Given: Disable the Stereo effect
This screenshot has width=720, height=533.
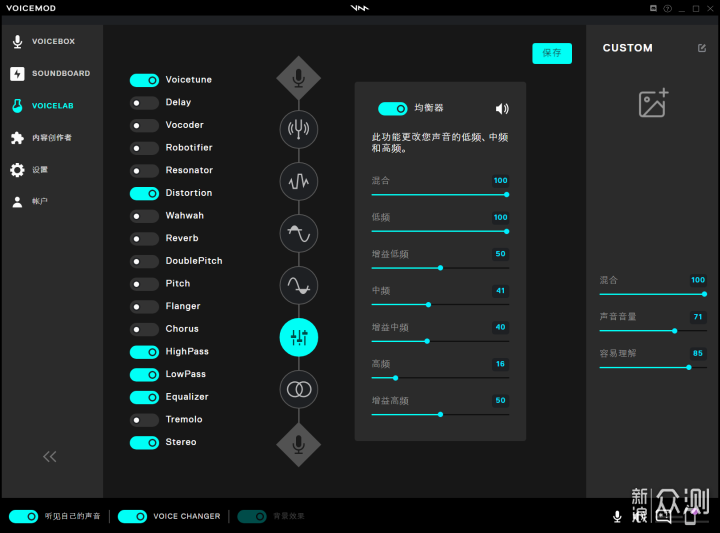Looking at the screenshot, I should click(x=144, y=443).
